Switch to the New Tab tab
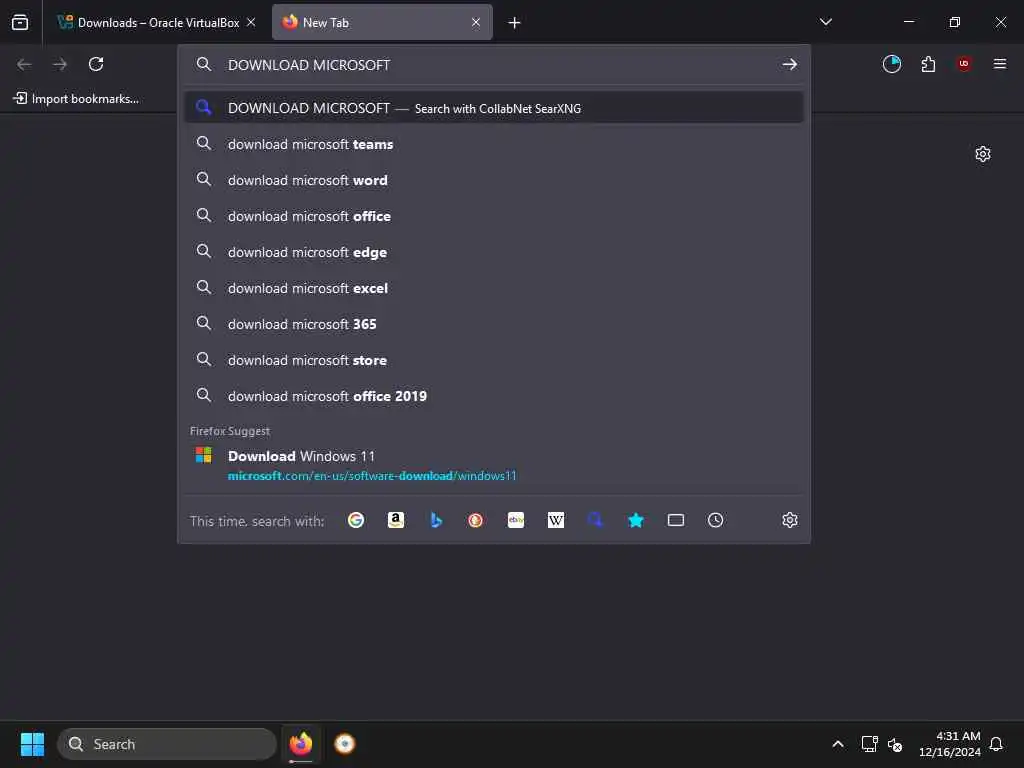The image size is (1024, 768). 382,22
